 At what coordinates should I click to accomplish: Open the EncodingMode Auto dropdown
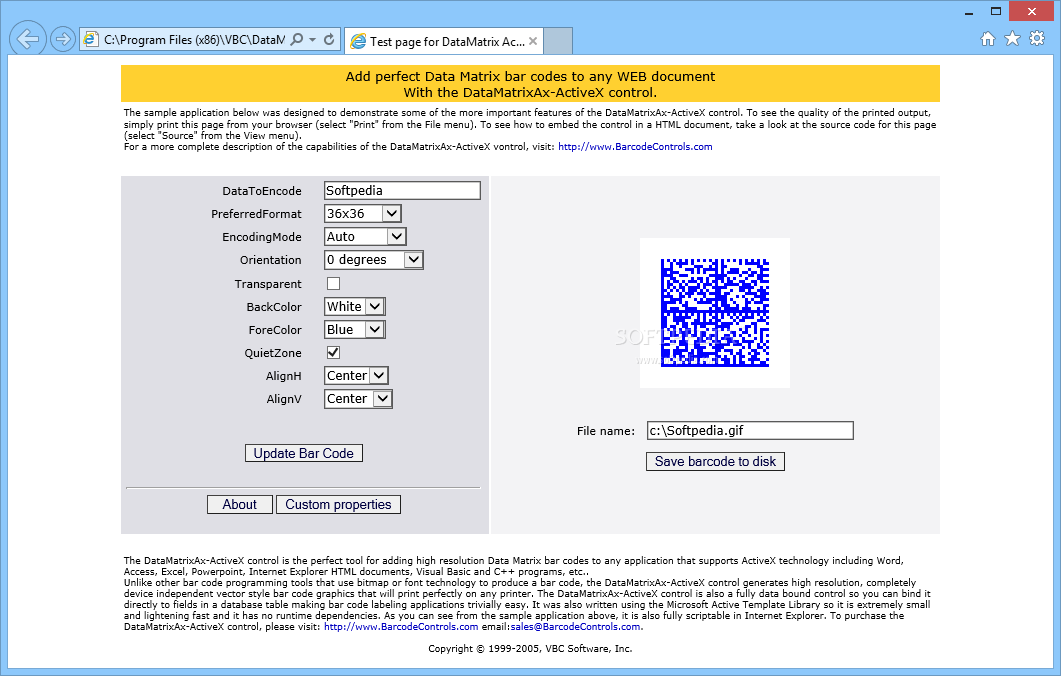tap(365, 236)
